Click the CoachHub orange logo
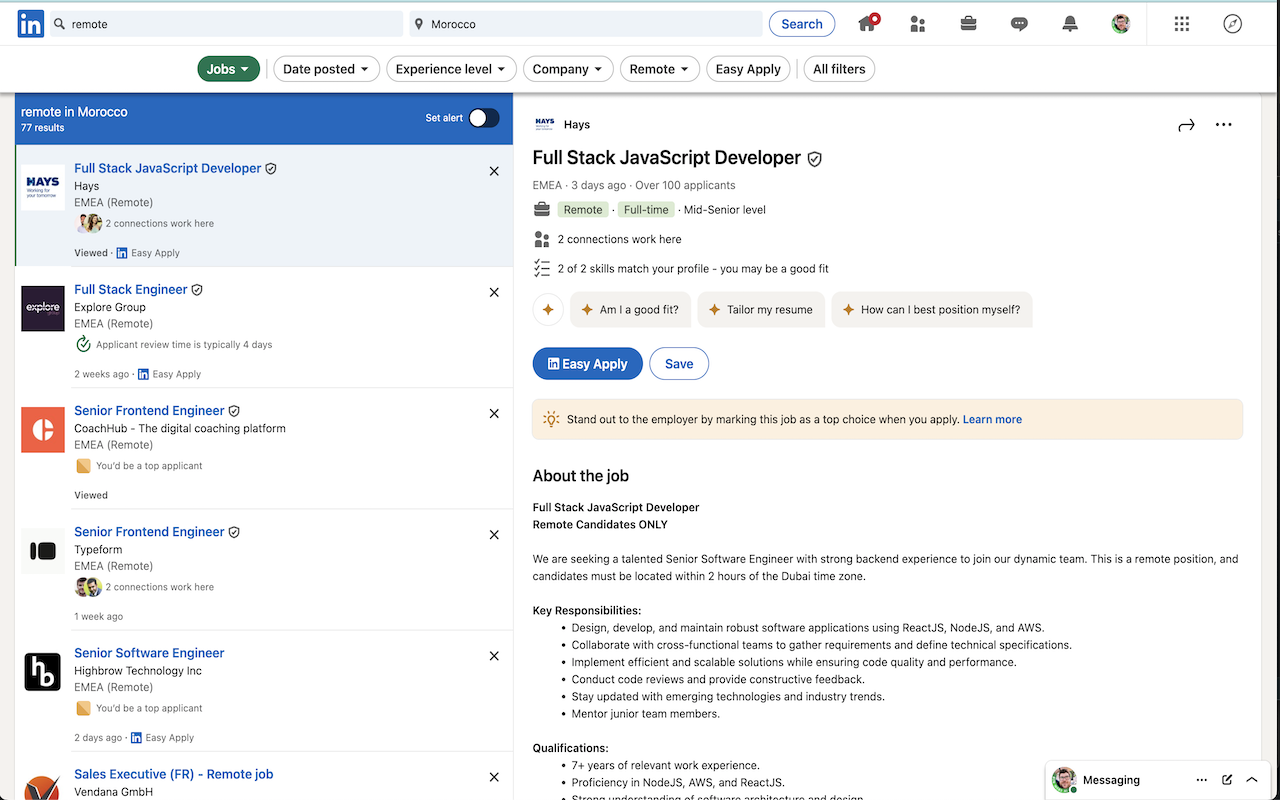 (43, 429)
